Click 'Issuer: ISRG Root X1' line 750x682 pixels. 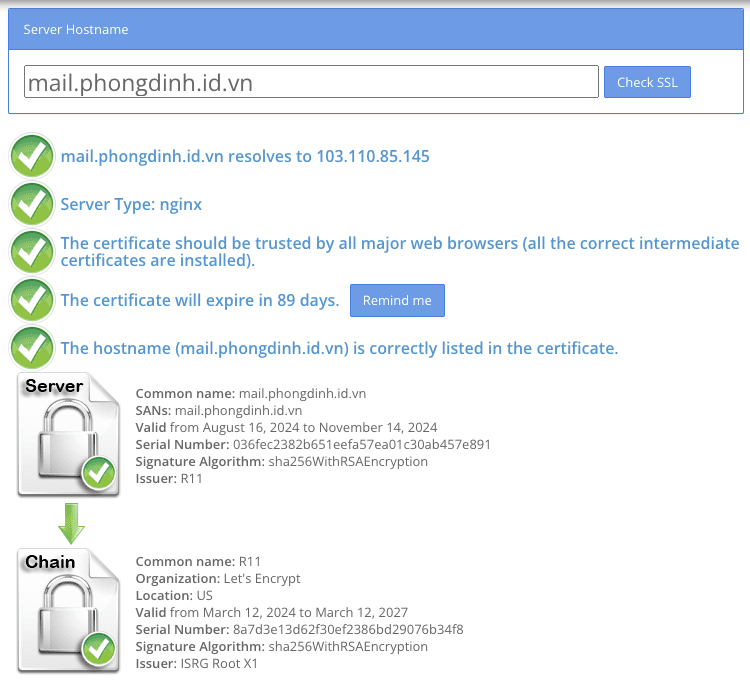pyautogui.click(x=197, y=664)
